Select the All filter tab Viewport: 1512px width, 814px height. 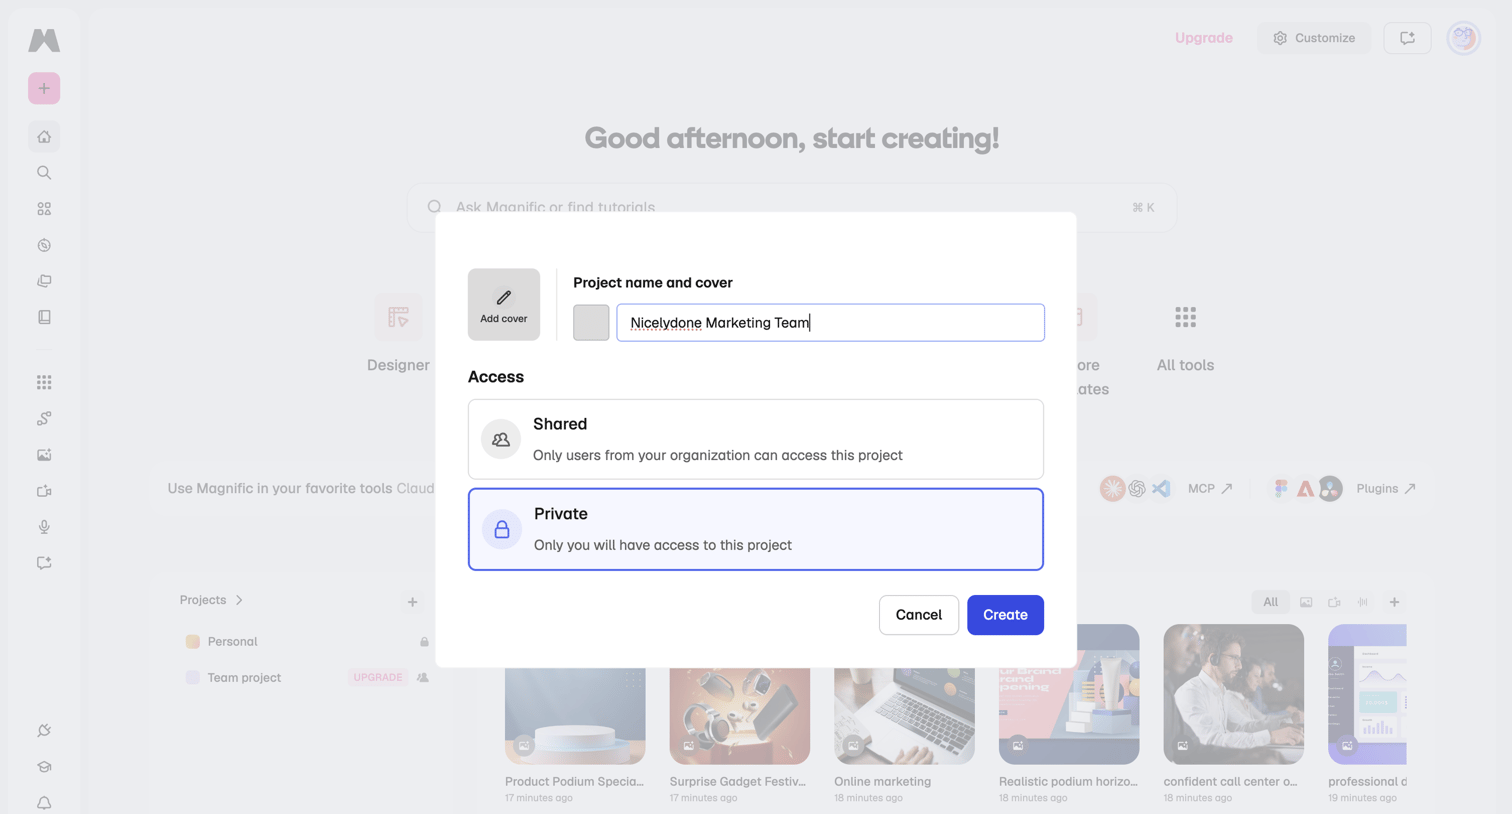click(1270, 602)
